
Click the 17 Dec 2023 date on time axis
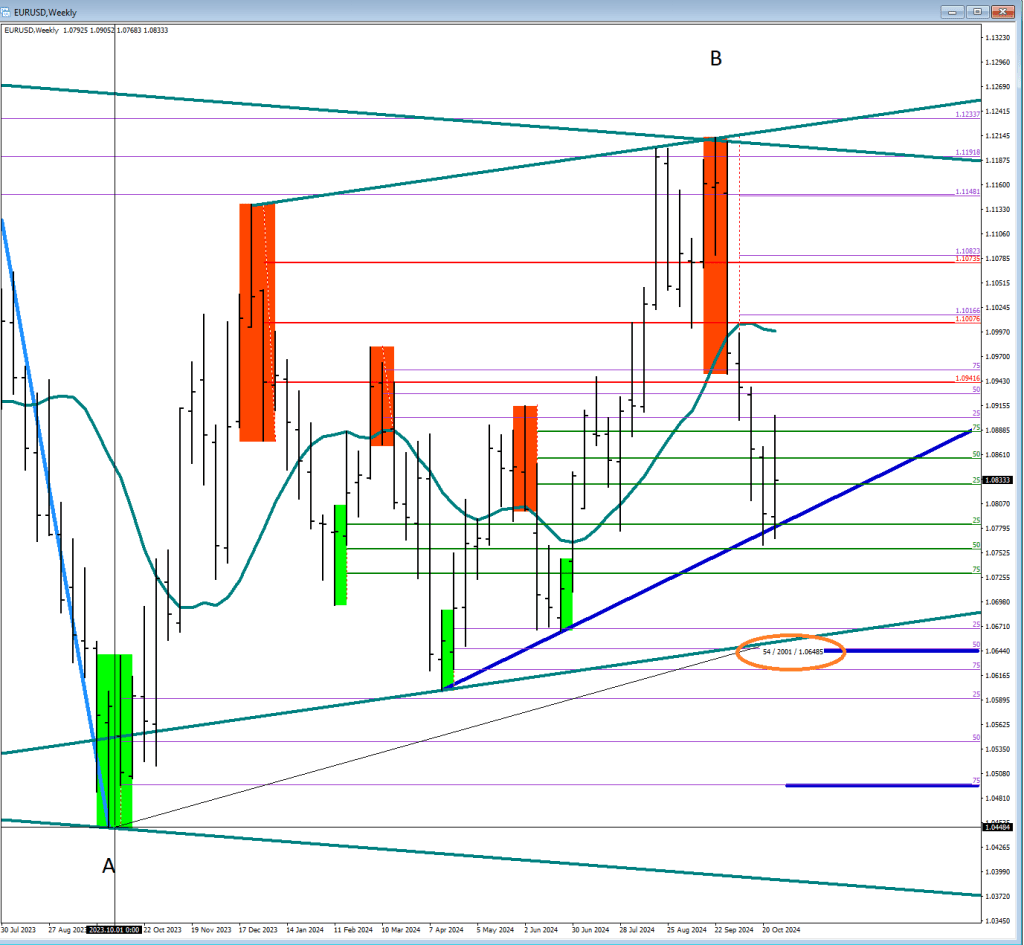[x=259, y=930]
